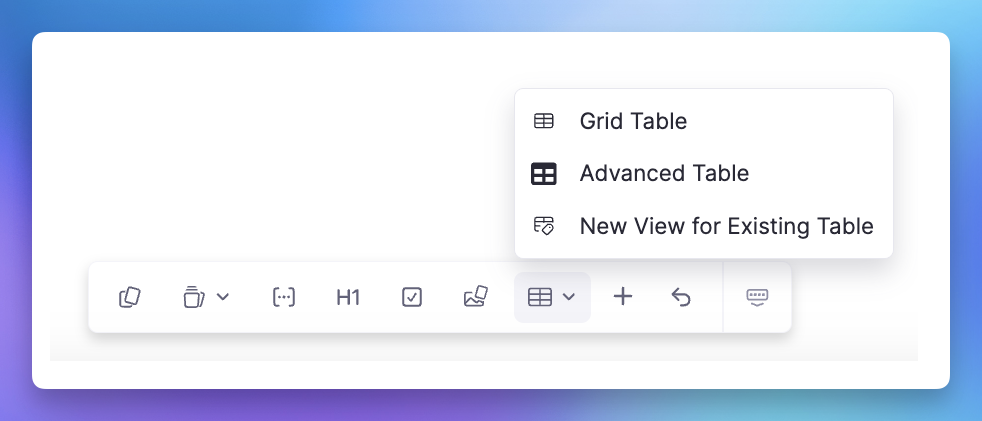Viewport: 982px width, 421px height.
Task: Collapse the table menu with its chevron
Action: (x=569, y=297)
